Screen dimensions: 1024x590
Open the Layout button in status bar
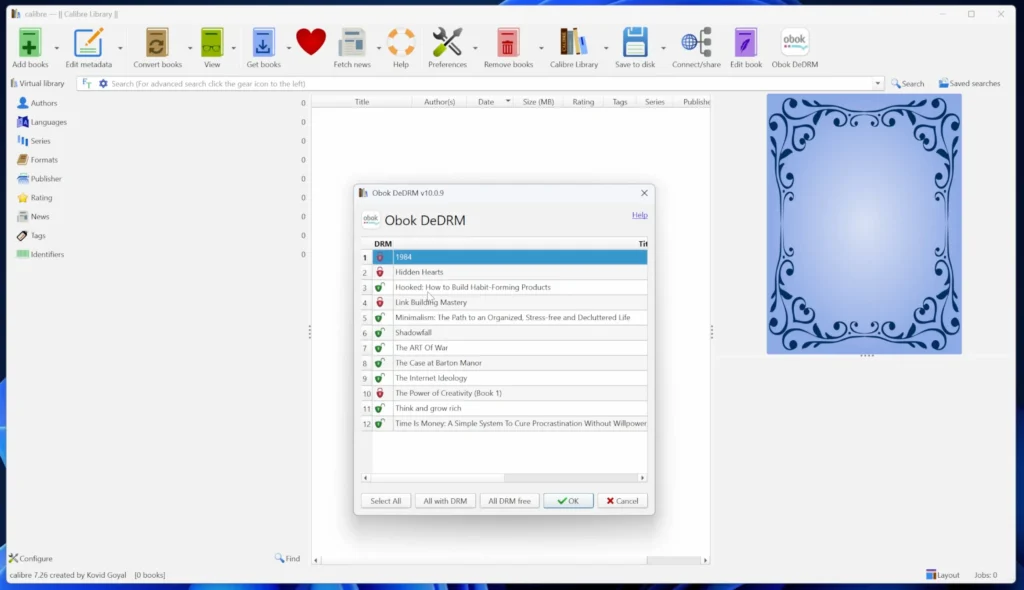(942, 575)
